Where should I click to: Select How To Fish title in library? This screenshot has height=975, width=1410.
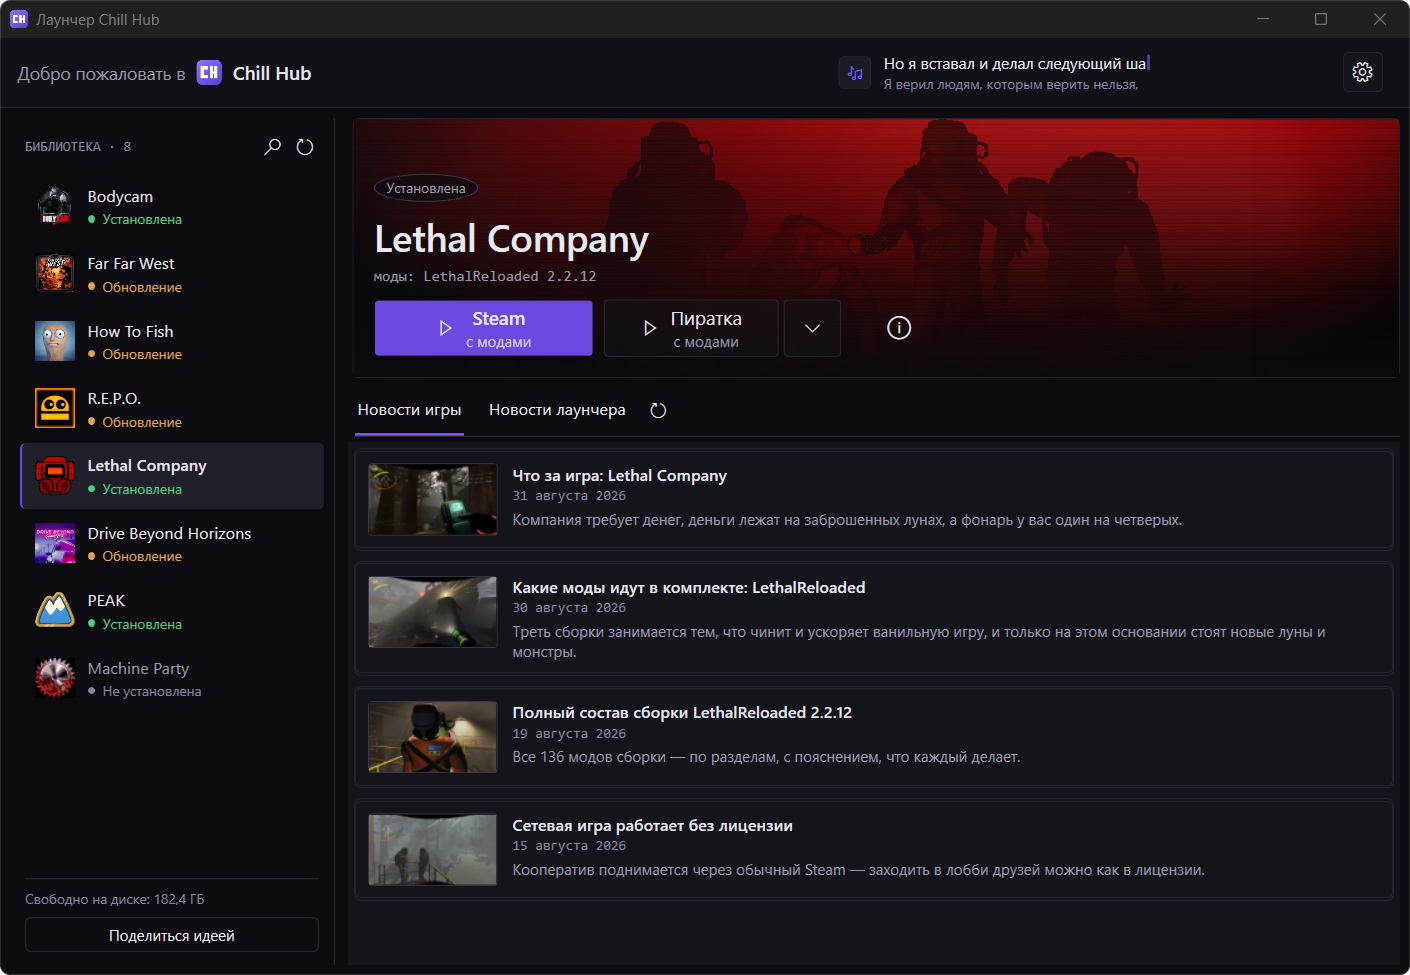pyautogui.click(x=130, y=332)
